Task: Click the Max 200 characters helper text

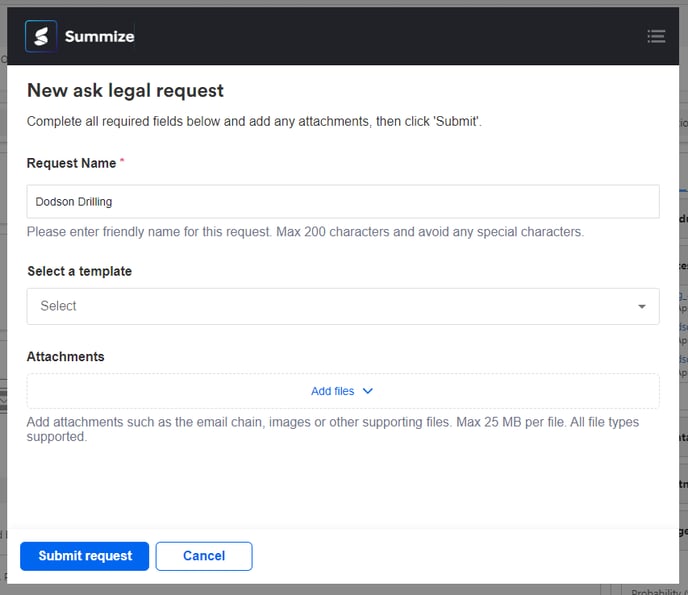Action: pos(305,232)
